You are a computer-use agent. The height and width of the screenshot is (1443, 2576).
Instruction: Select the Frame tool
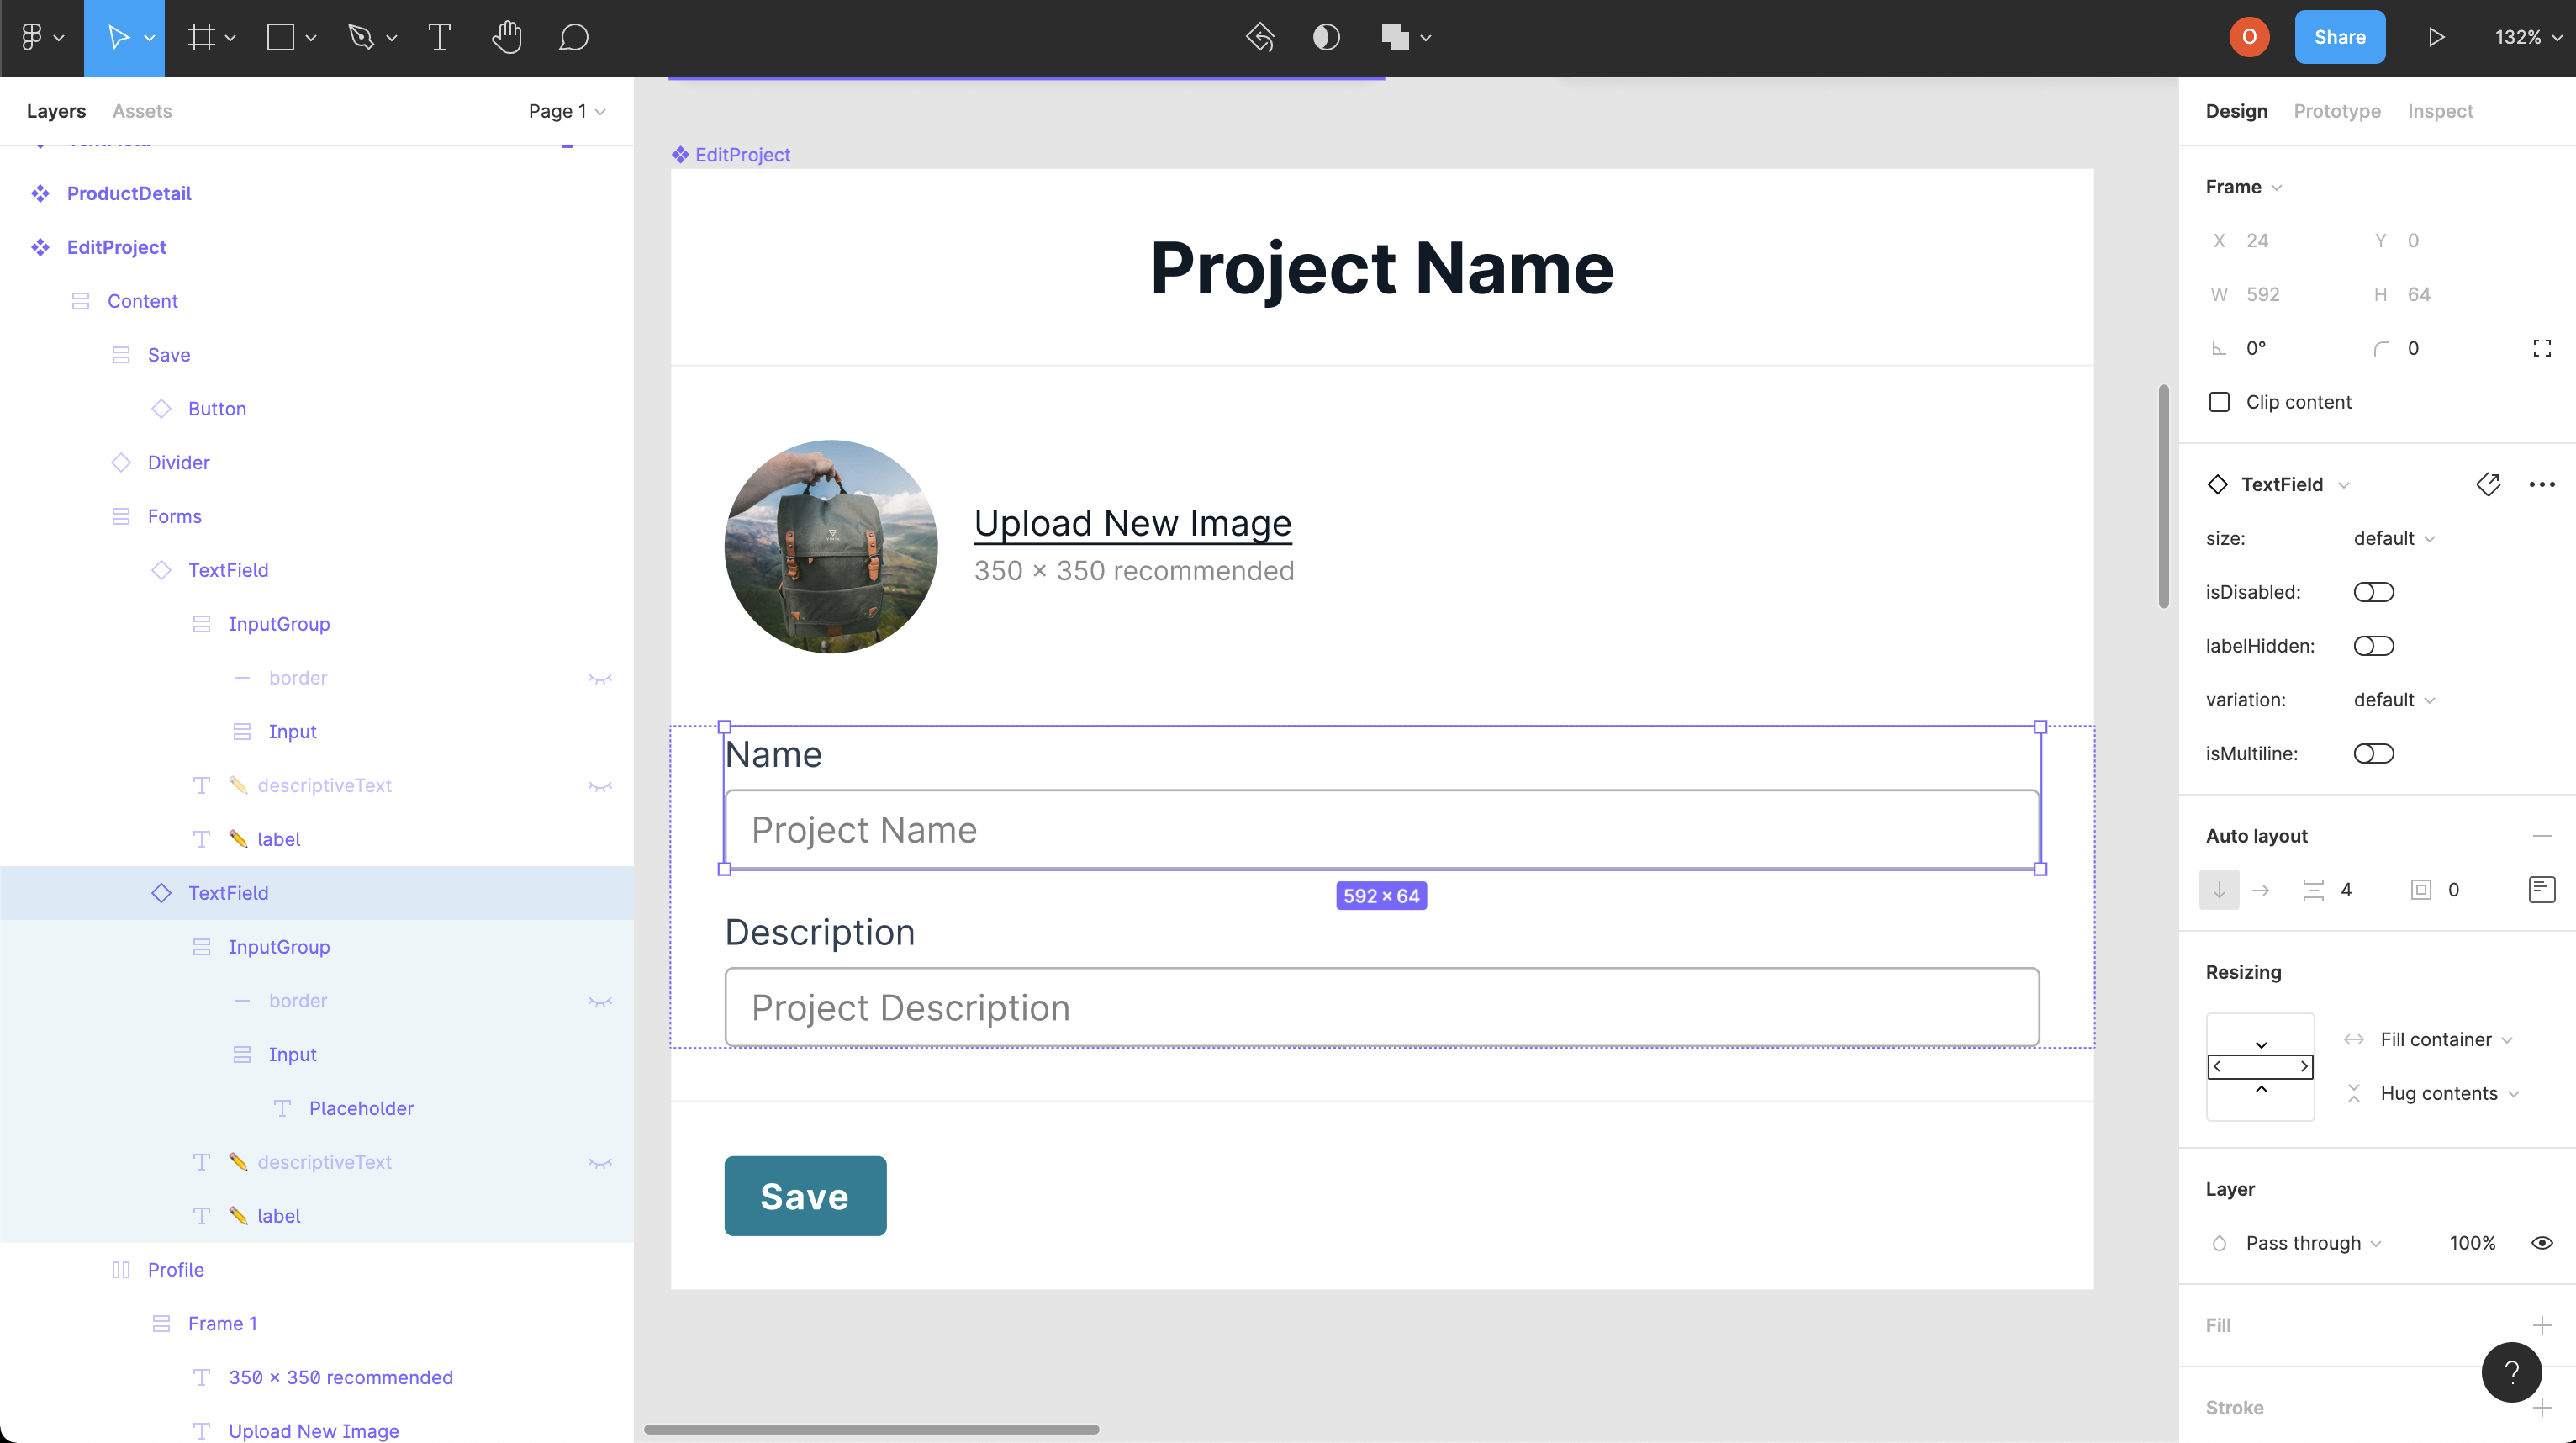click(200, 37)
